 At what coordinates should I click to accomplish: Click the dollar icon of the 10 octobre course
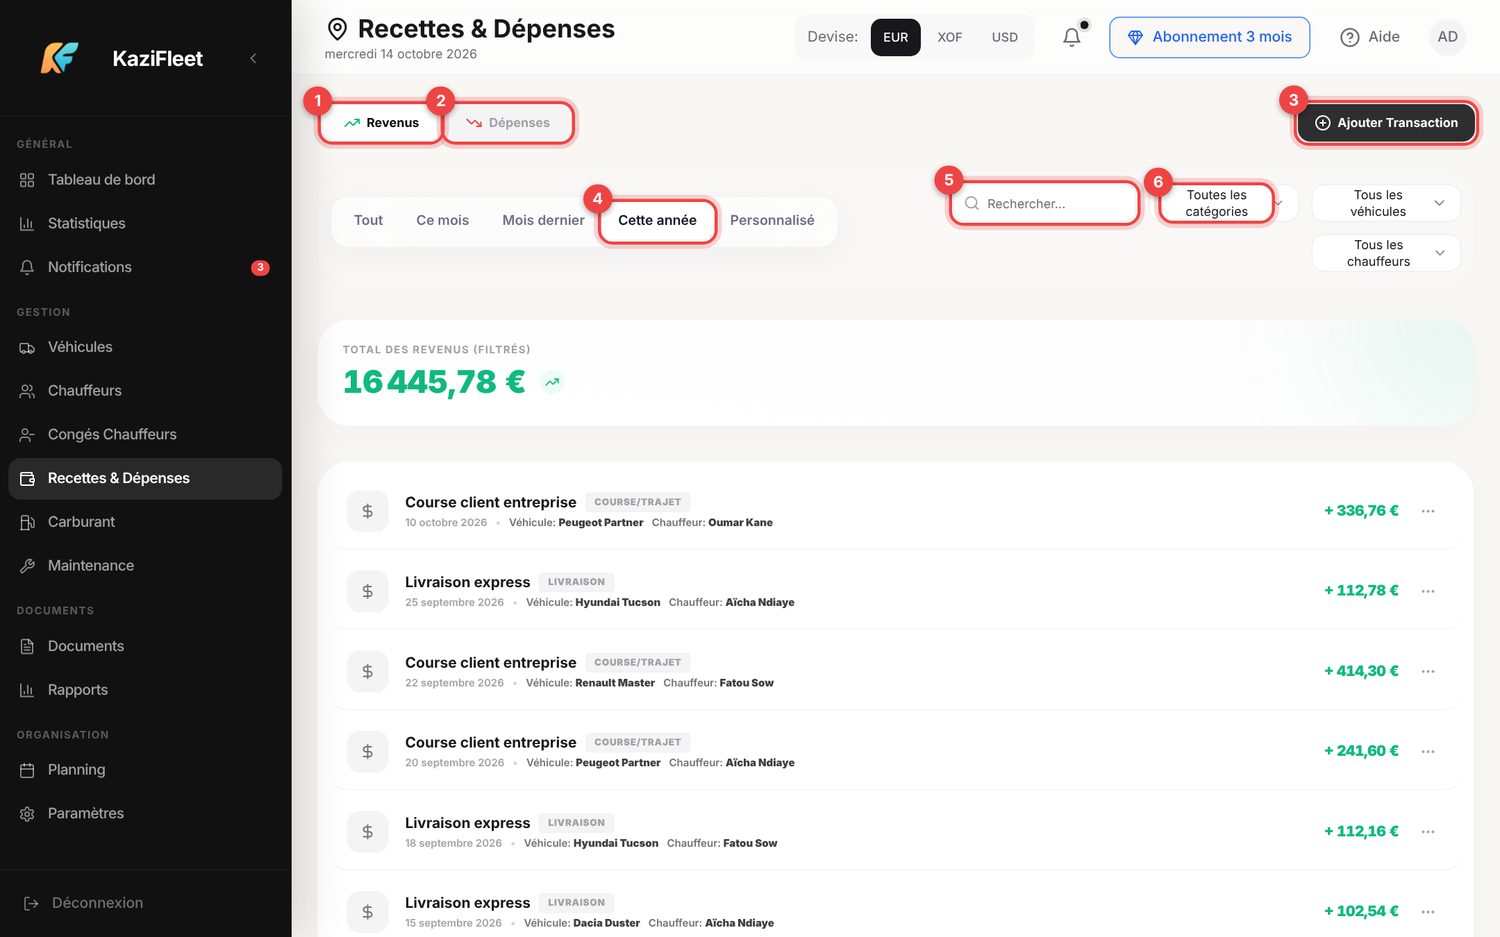pyautogui.click(x=367, y=511)
